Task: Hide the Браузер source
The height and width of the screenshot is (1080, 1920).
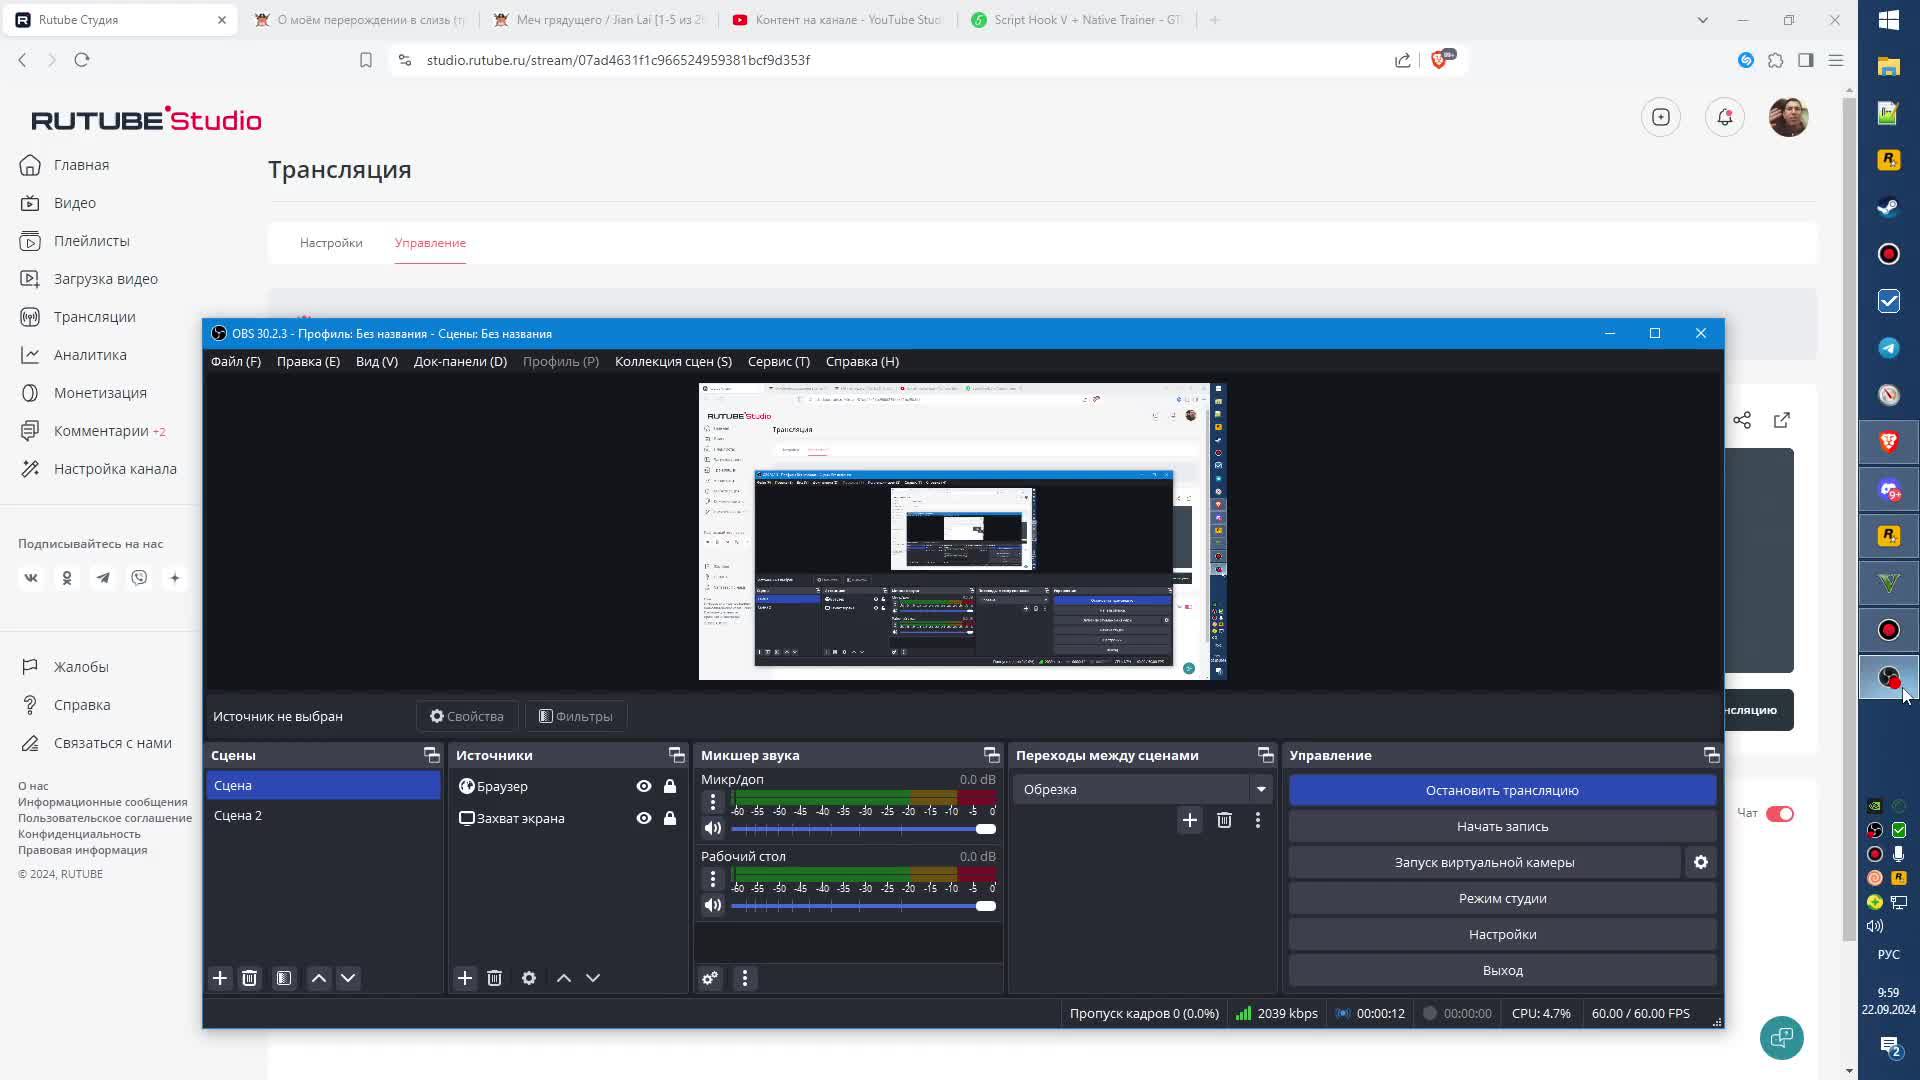Action: coord(644,786)
